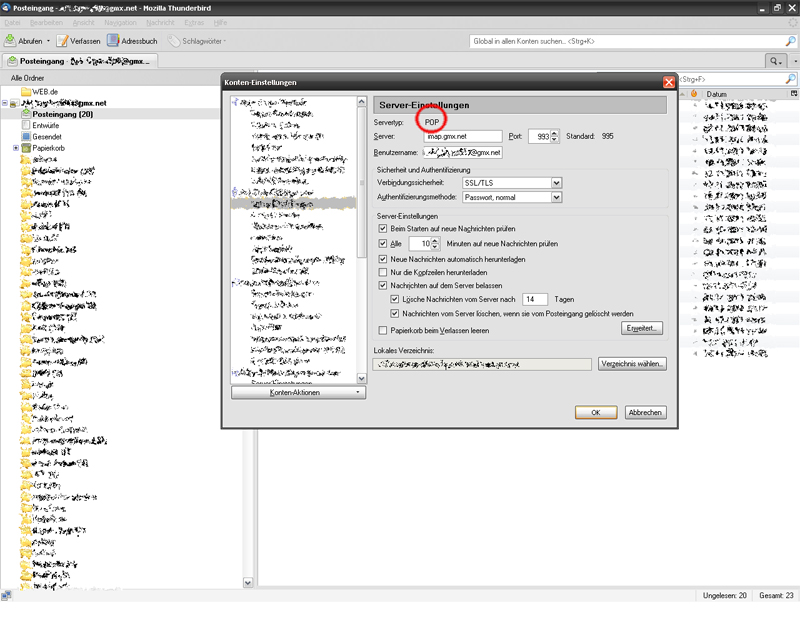Check 'Papierkorb beim Verlassen leeren'
The width and height of the screenshot is (800, 640).
click(x=383, y=330)
